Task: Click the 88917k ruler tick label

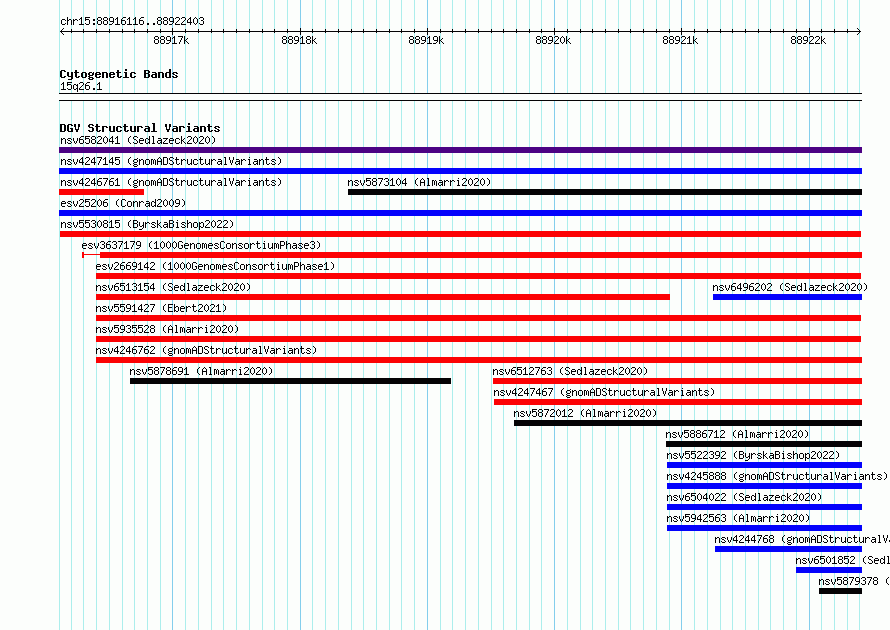Action: pyautogui.click(x=171, y=40)
